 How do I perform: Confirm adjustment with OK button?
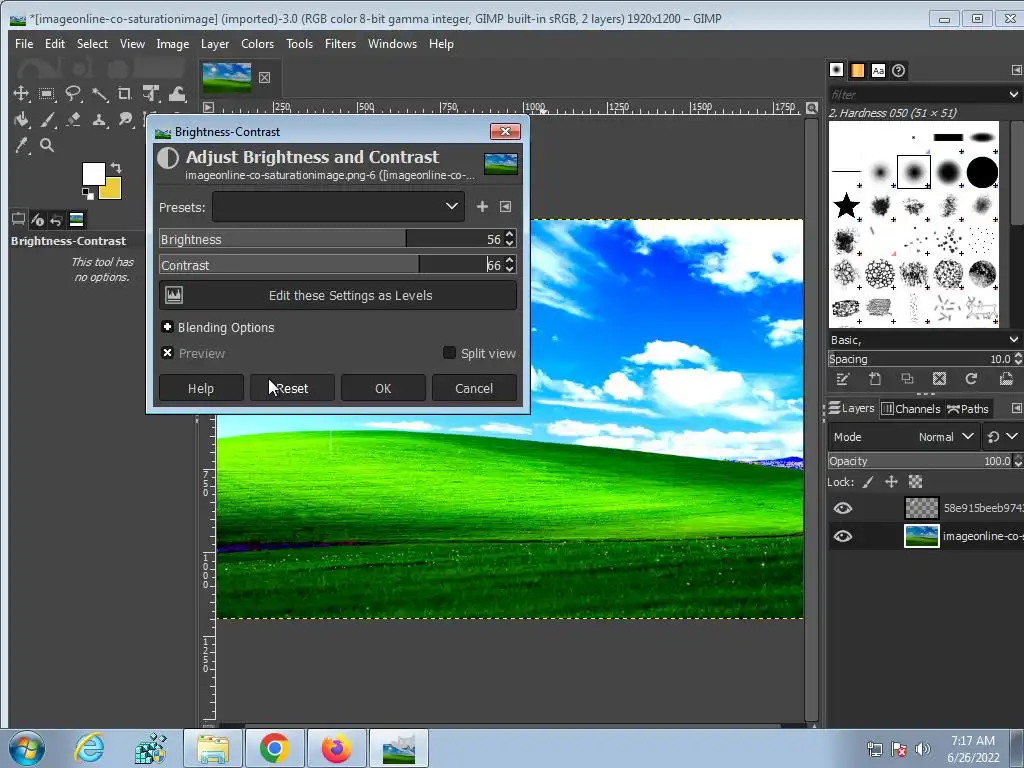[x=383, y=388]
